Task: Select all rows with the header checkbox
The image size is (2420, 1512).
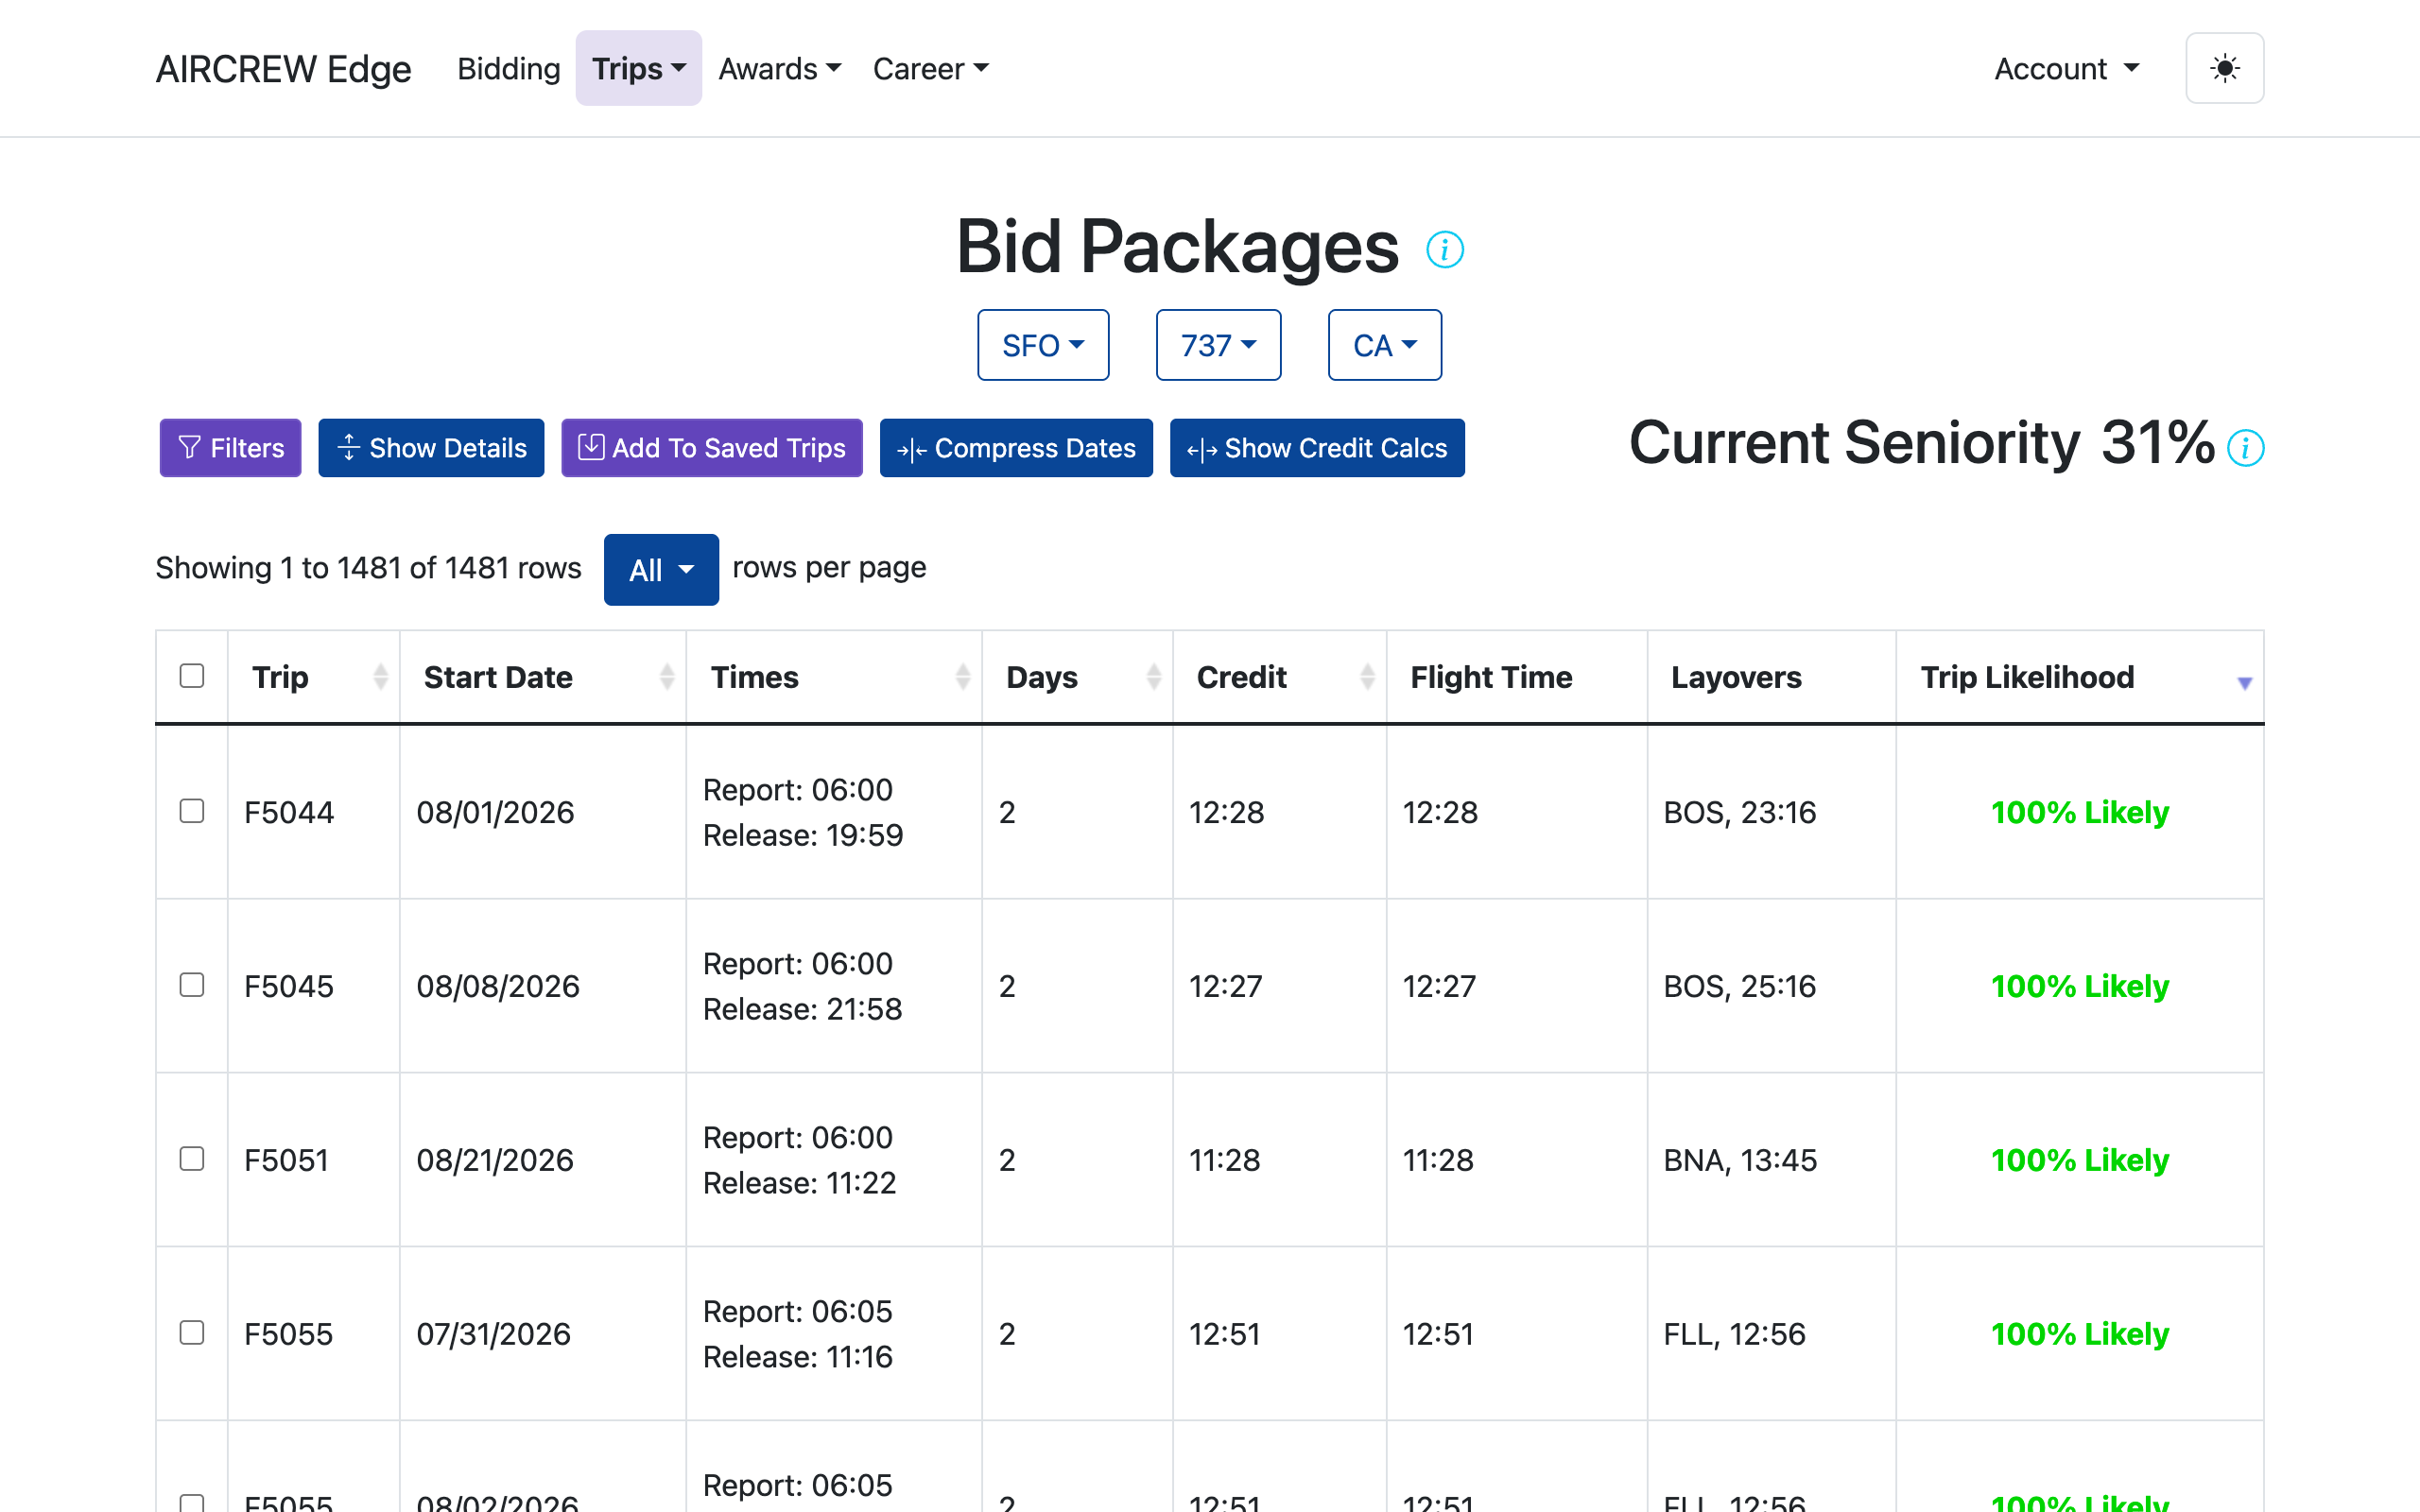Action: 192,676
